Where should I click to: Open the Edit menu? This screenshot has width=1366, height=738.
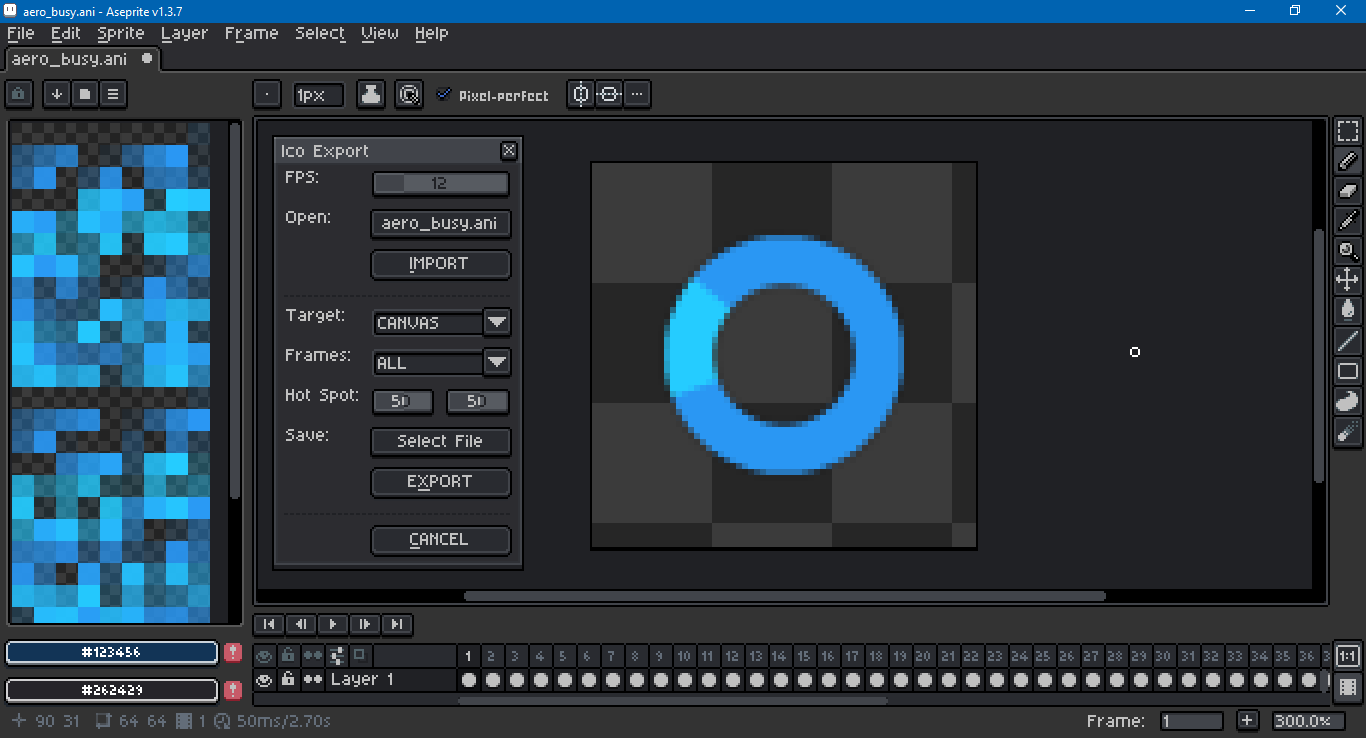pyautogui.click(x=66, y=33)
